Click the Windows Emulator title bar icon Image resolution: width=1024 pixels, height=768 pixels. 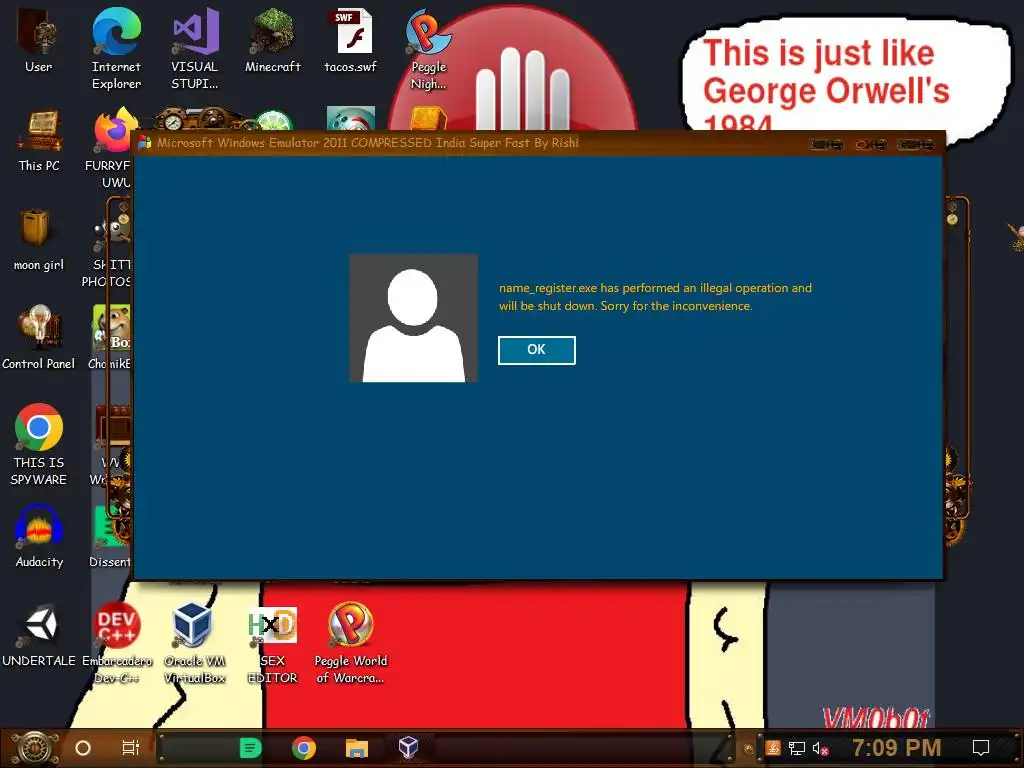point(144,142)
